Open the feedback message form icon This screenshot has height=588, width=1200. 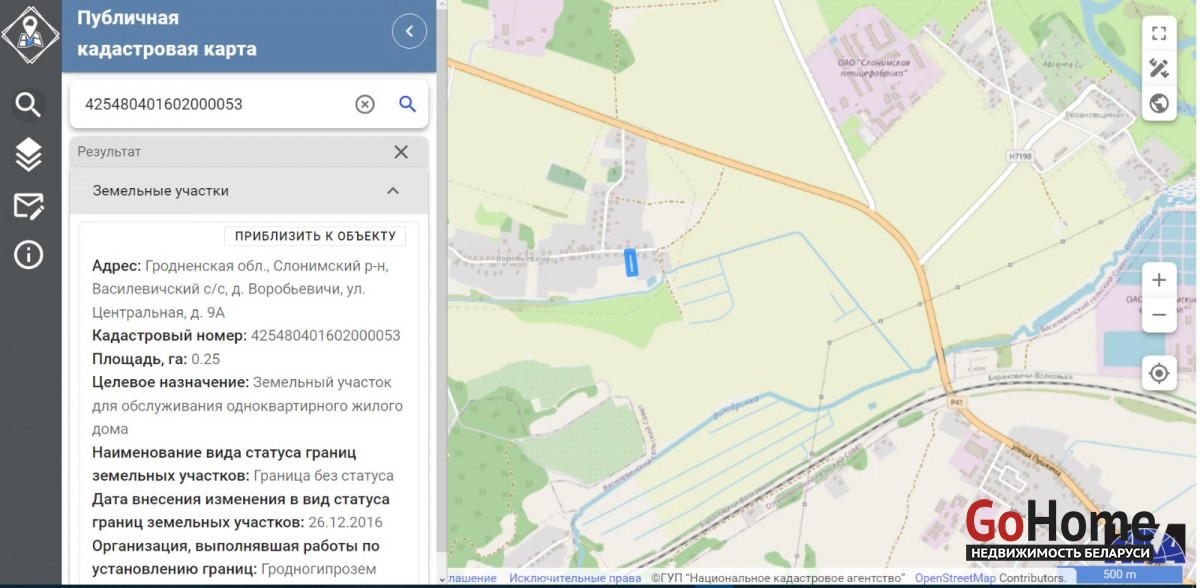(x=28, y=206)
